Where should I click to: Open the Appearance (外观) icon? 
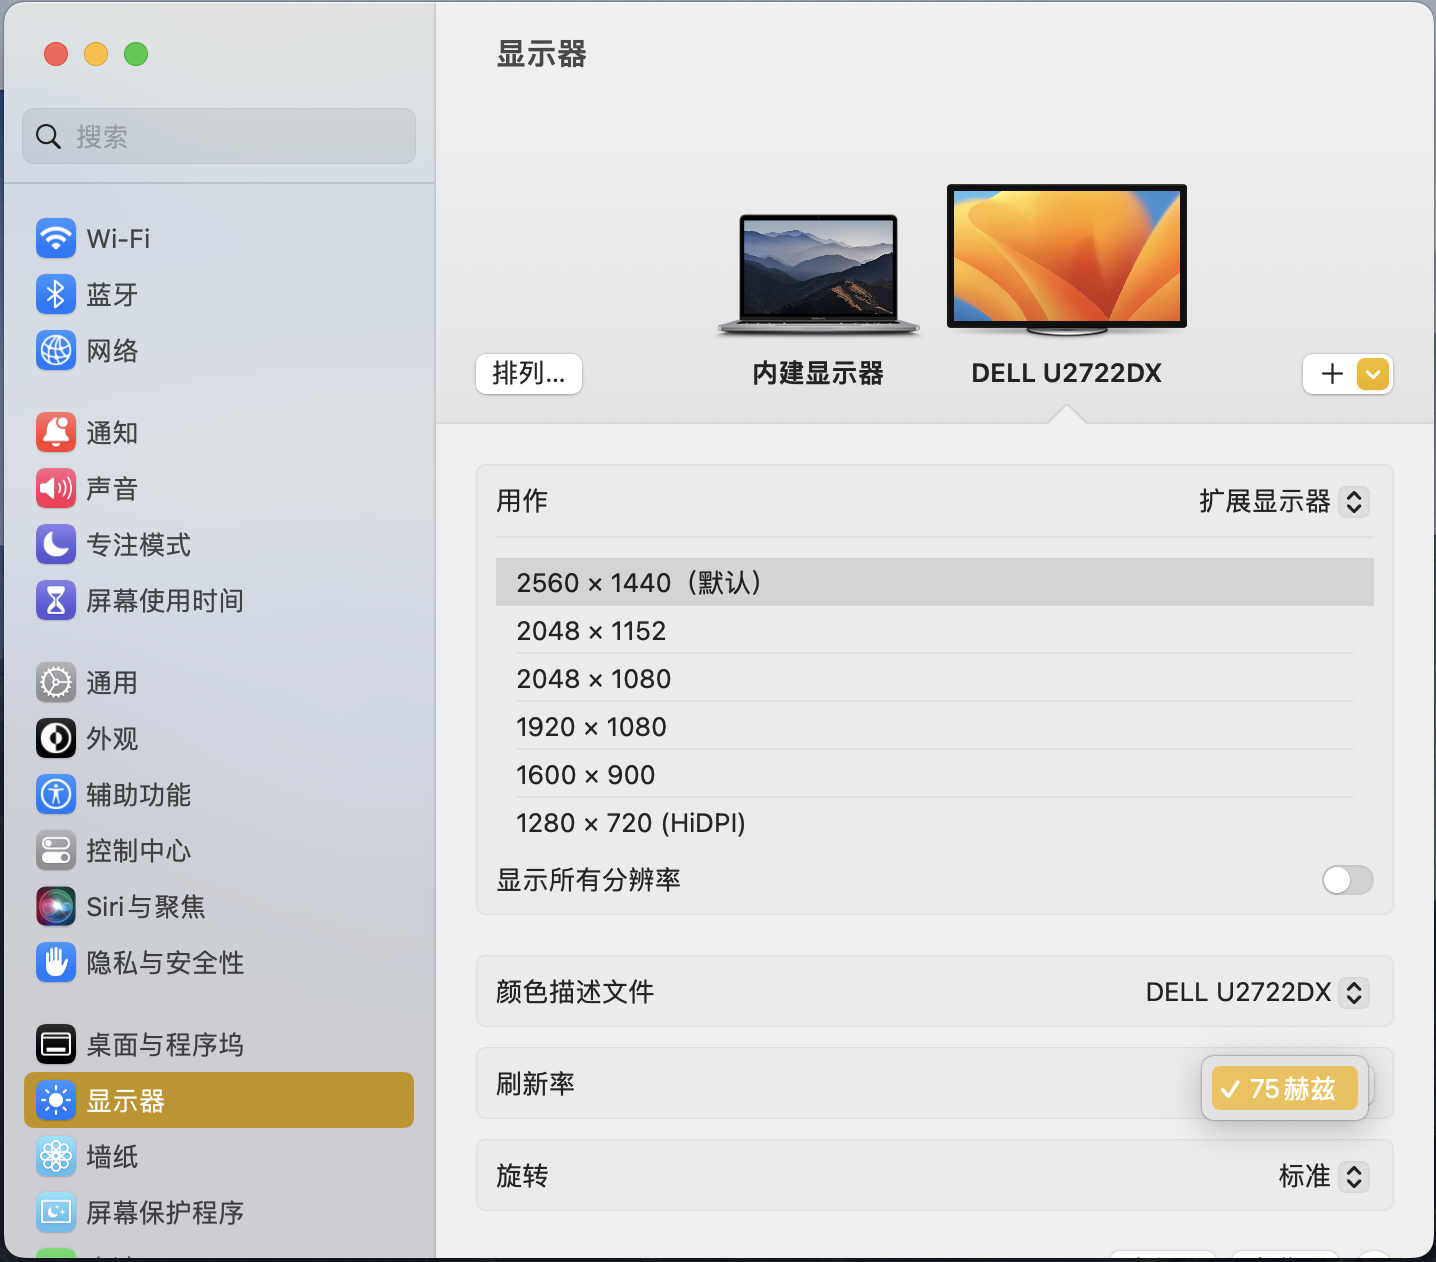[x=56, y=738]
